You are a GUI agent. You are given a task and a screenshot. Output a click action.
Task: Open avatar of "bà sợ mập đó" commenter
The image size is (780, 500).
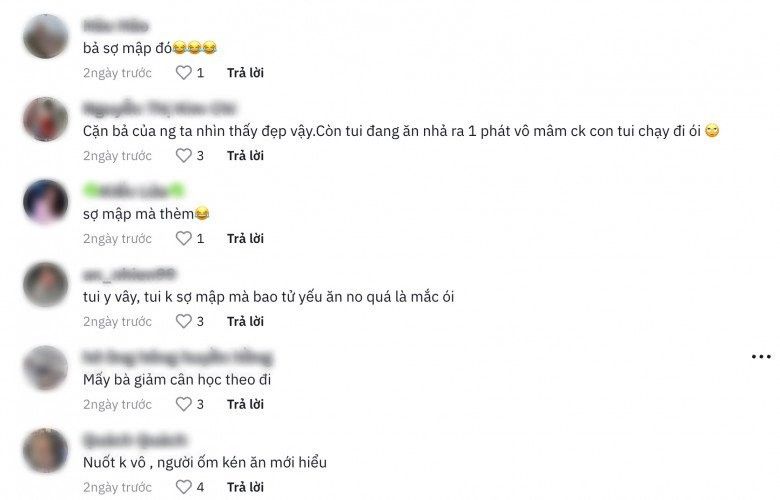[x=45, y=36]
